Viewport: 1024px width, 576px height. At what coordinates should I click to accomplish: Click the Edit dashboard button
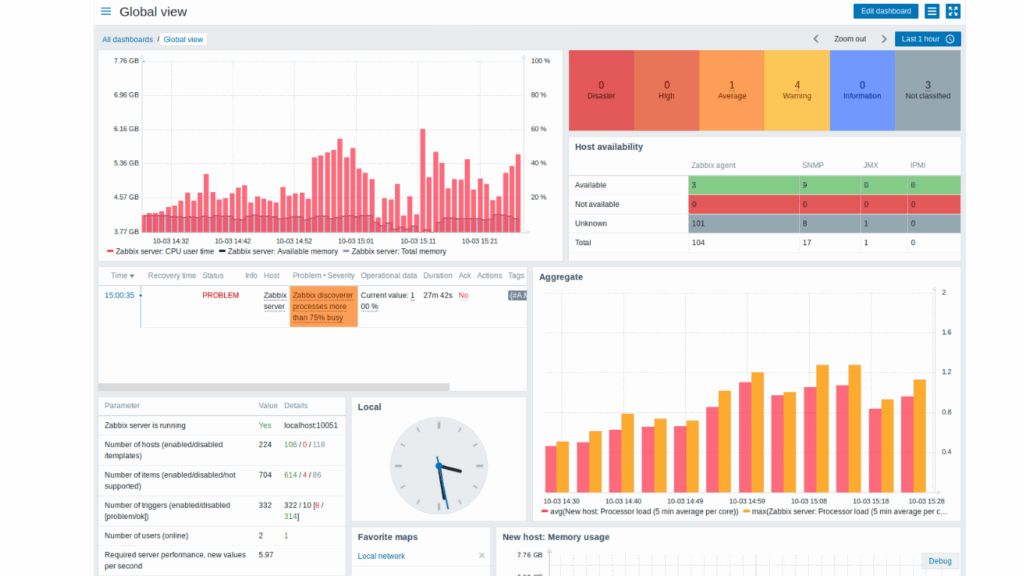885,11
